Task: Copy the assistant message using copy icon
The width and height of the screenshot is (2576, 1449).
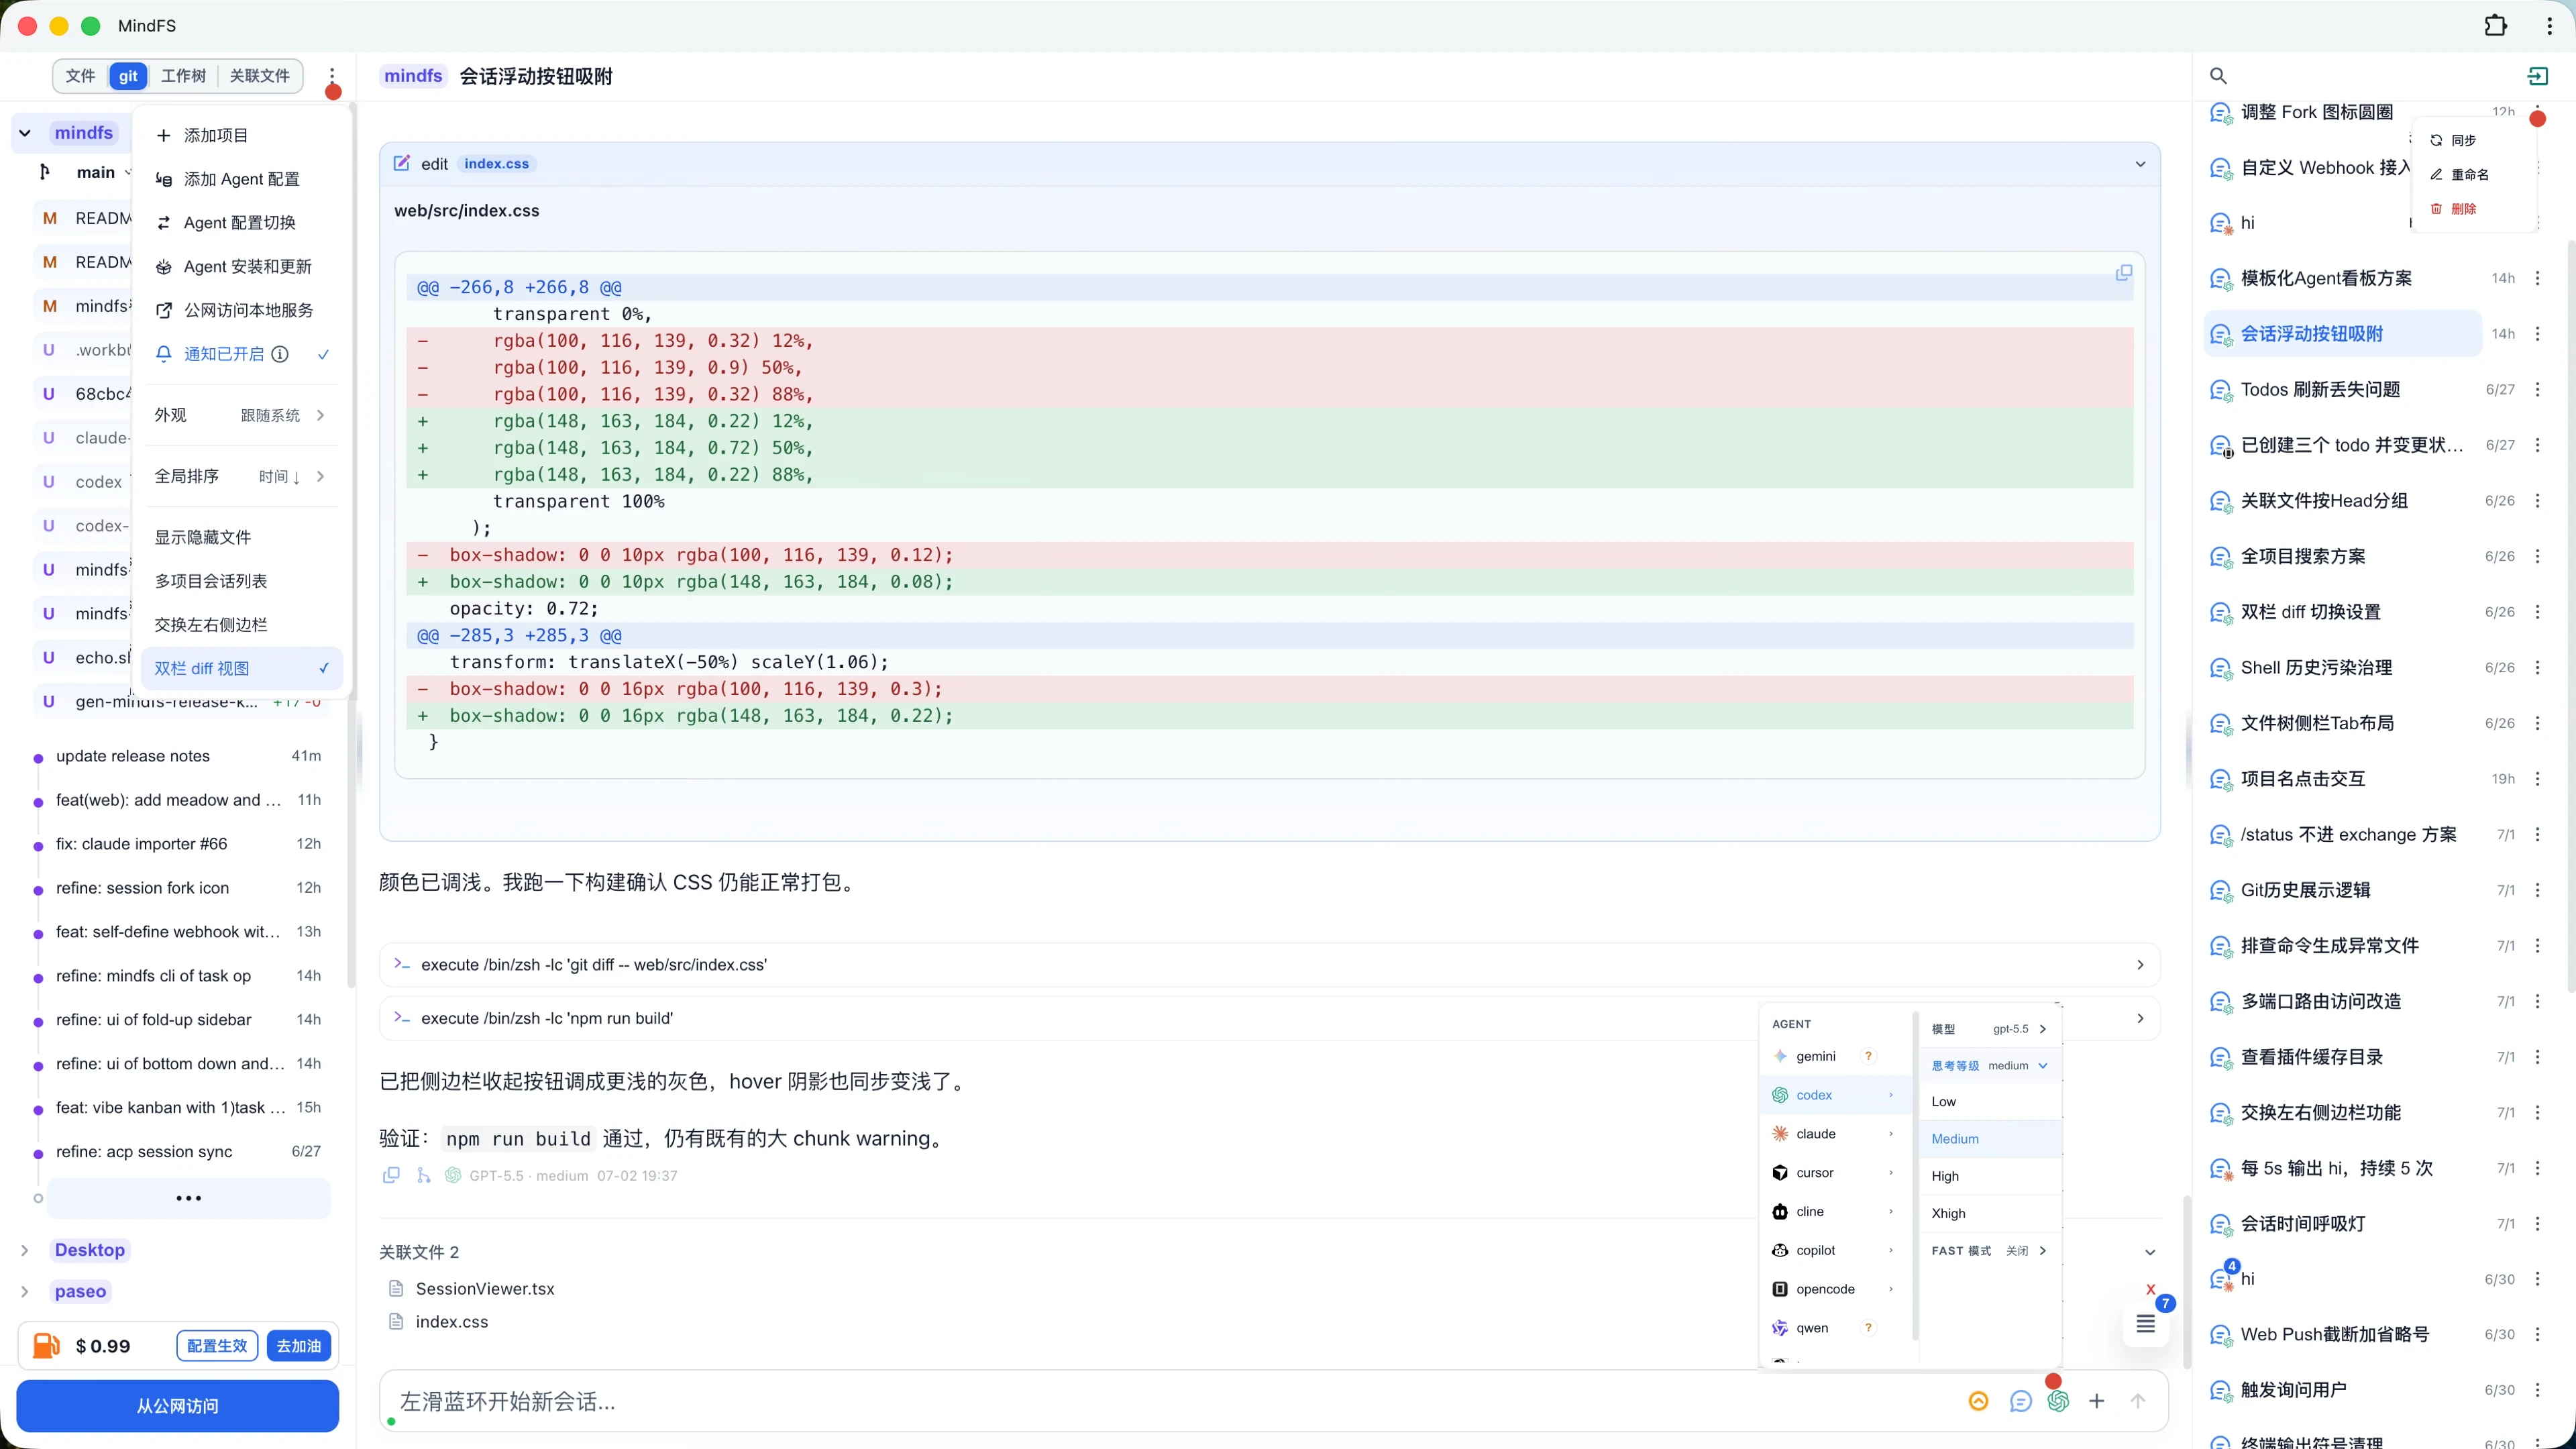Action: (391, 1175)
